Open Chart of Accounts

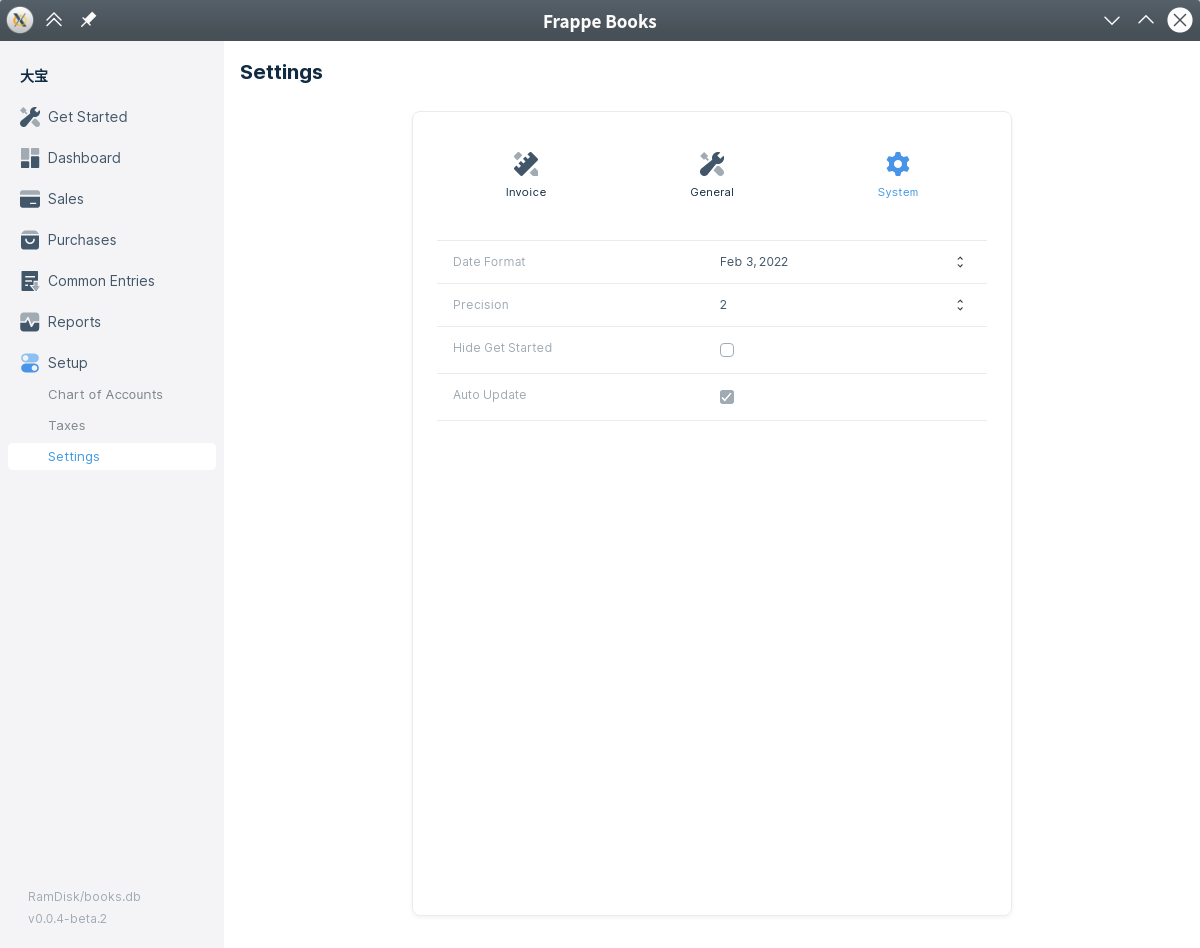click(105, 395)
